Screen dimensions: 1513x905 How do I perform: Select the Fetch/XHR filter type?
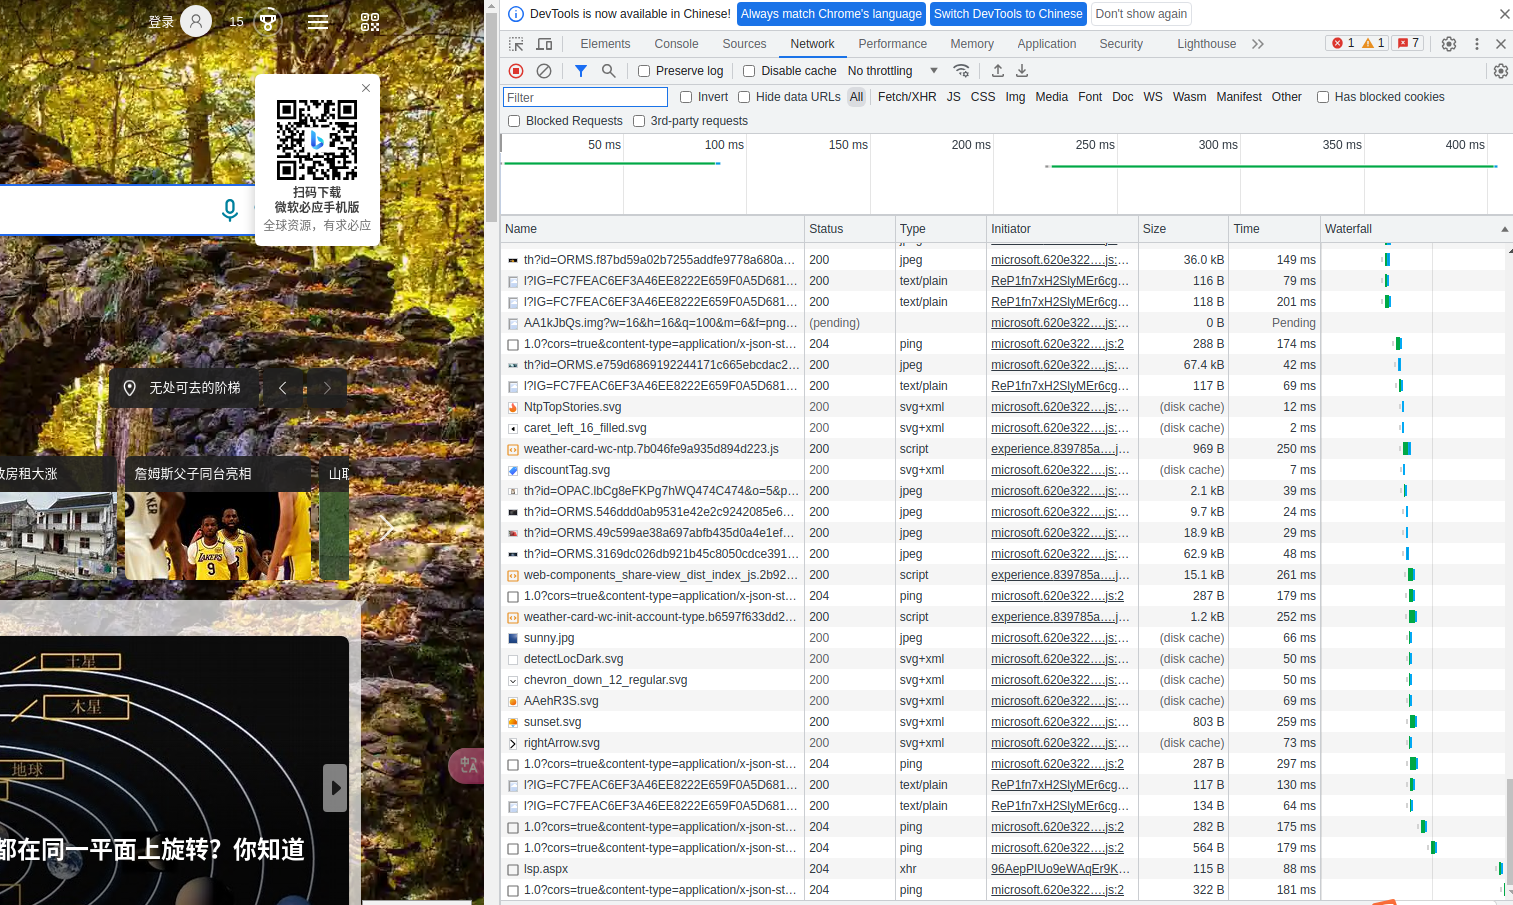[x=906, y=97]
